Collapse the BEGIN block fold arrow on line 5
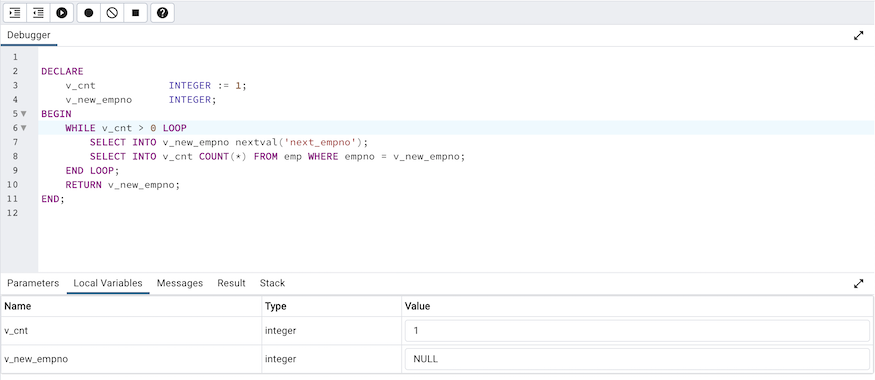The width and height of the screenshot is (875, 380). pyautogui.click(x=23, y=114)
